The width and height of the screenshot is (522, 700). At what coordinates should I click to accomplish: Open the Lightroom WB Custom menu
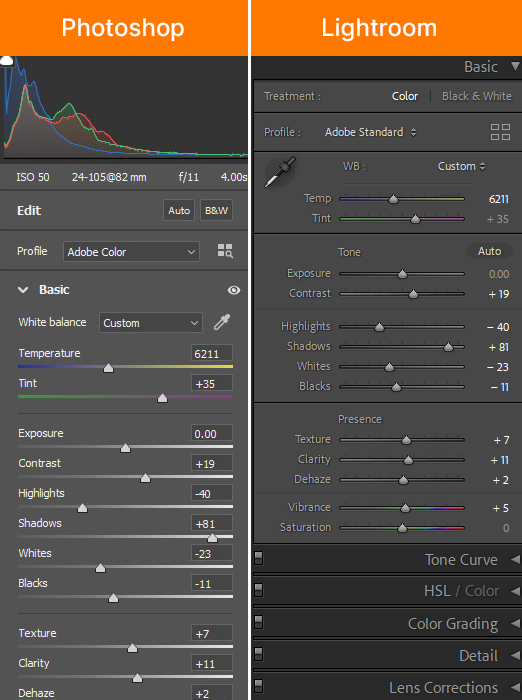pos(461,166)
